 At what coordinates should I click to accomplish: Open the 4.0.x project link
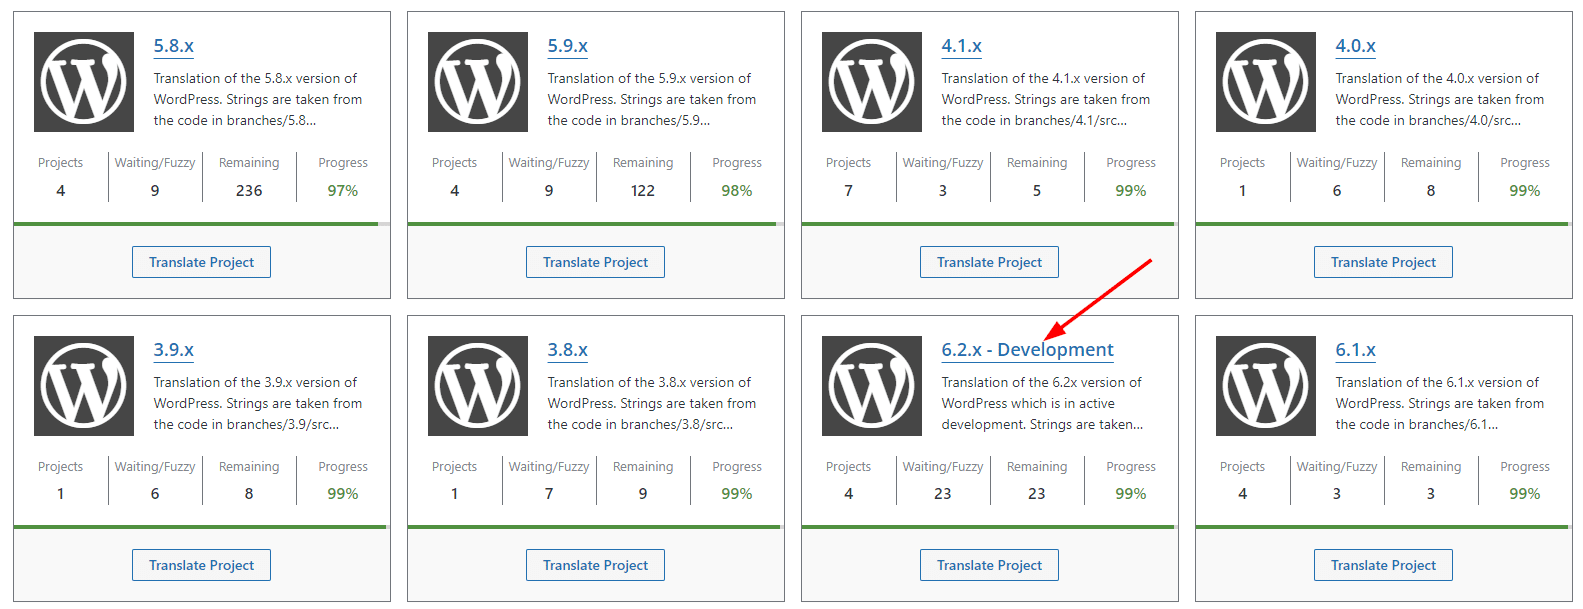1355,46
